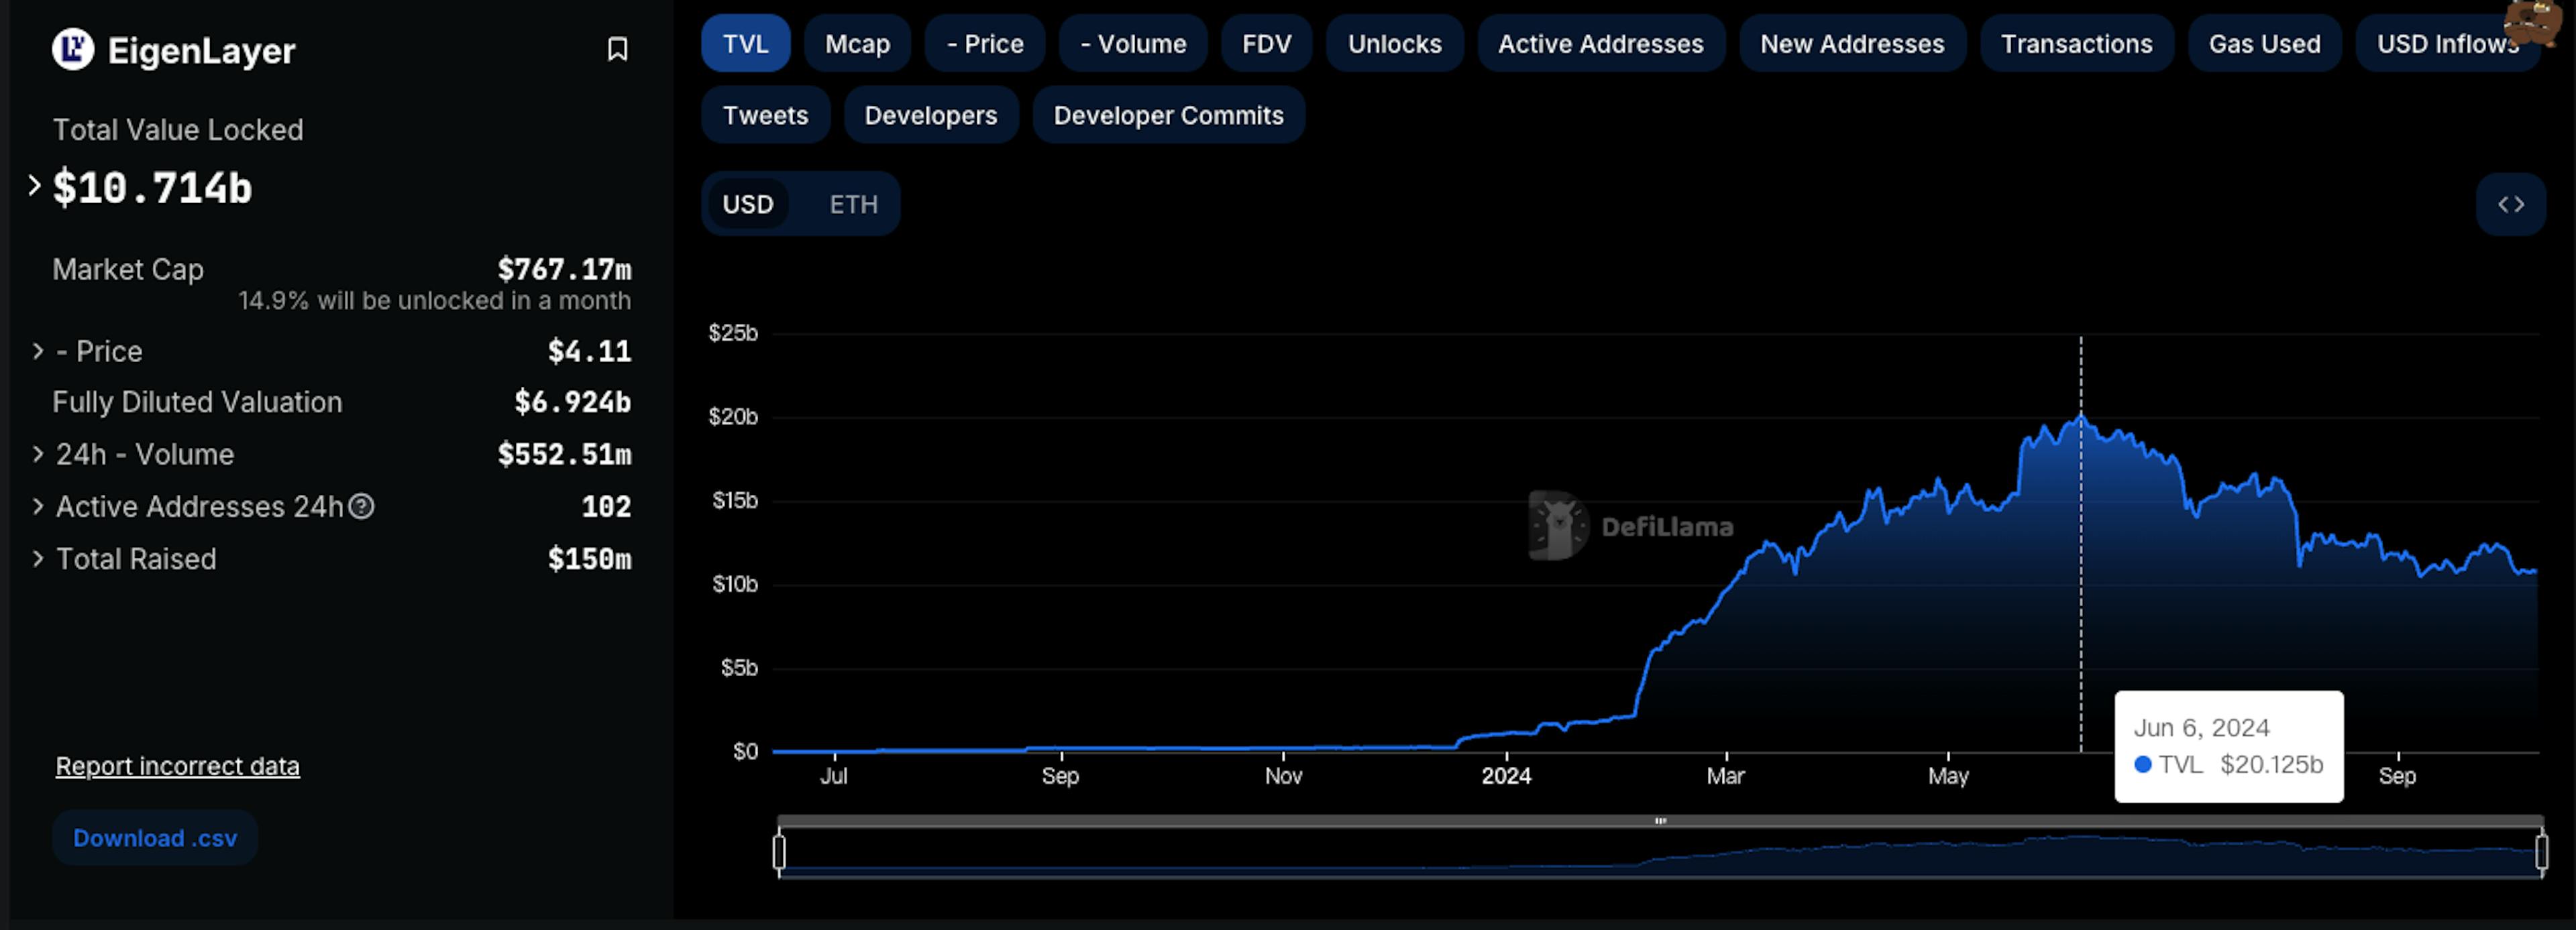Expand the 24h Volume row
Image resolution: width=2576 pixels, height=930 pixels.
click(x=38, y=454)
